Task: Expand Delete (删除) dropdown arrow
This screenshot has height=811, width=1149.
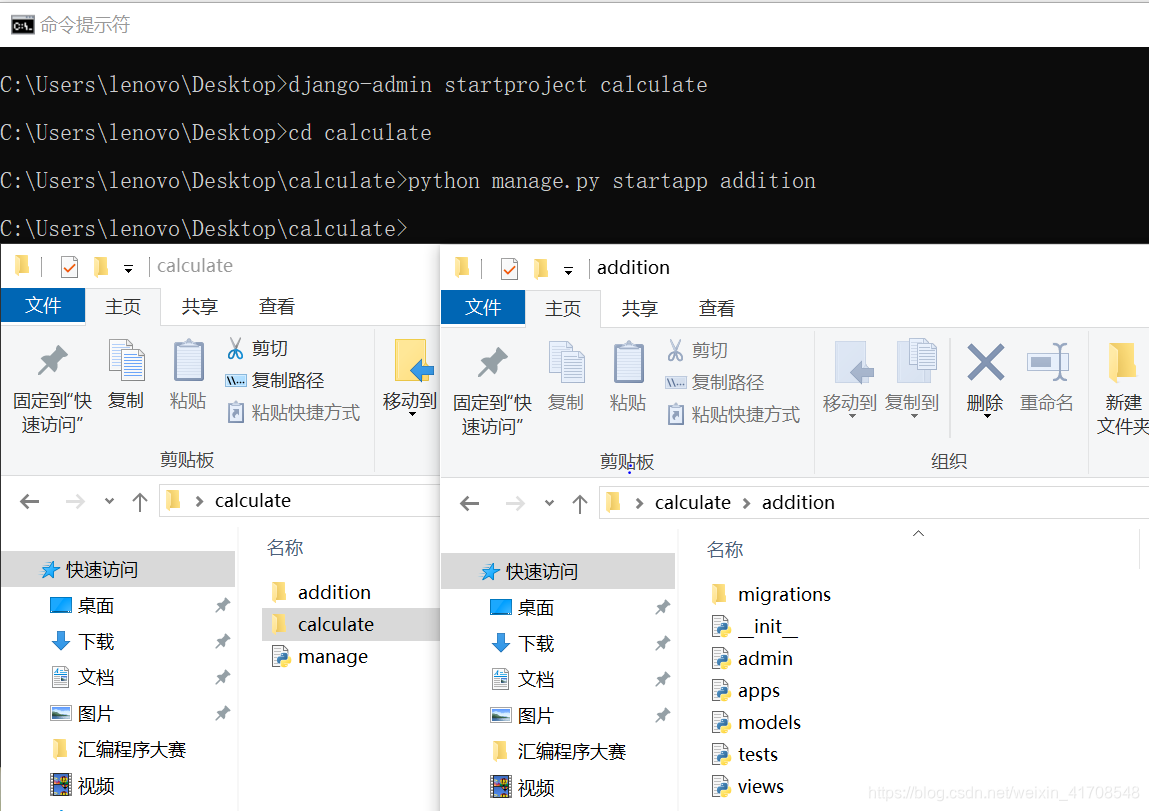Action: (x=986, y=416)
